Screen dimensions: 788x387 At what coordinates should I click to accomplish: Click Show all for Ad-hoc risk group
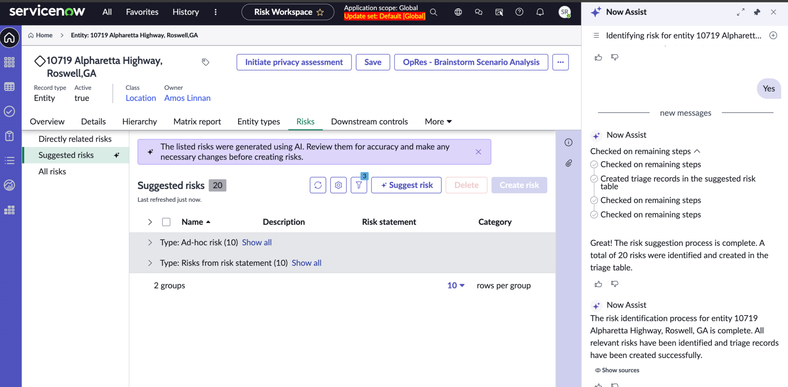pyautogui.click(x=257, y=242)
